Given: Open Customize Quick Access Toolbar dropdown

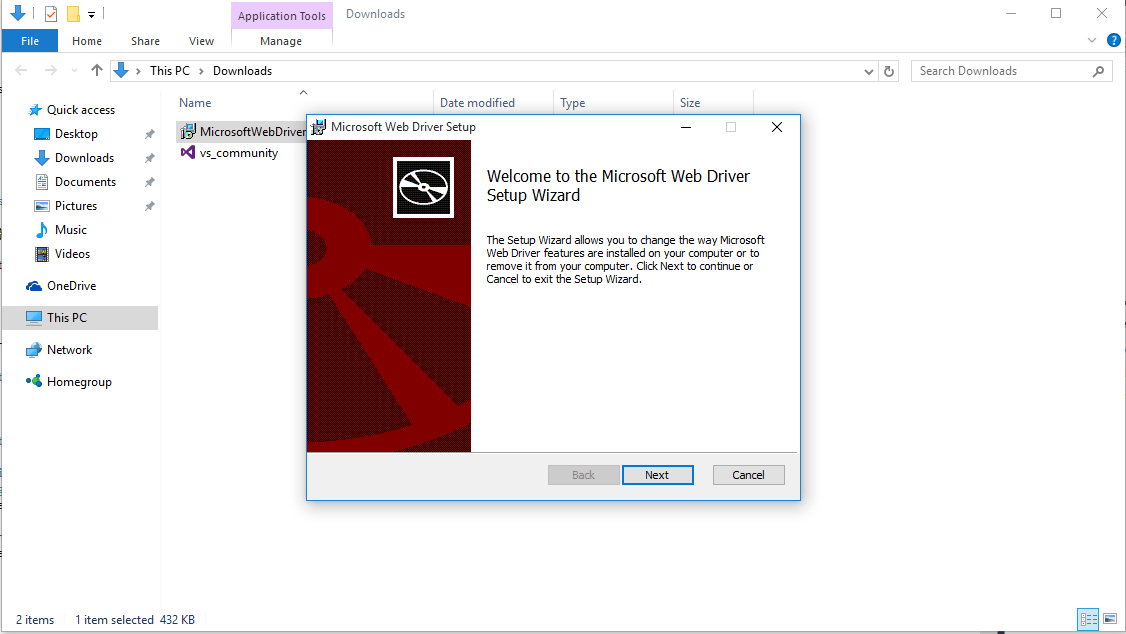Looking at the screenshot, I should point(92,14).
